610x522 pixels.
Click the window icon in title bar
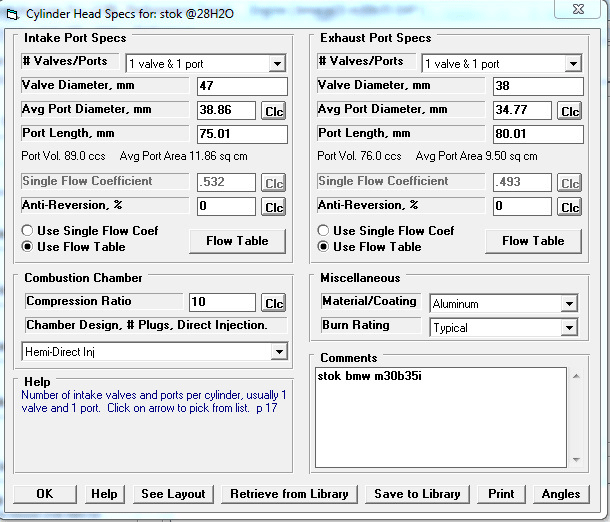pyautogui.click(x=12, y=15)
